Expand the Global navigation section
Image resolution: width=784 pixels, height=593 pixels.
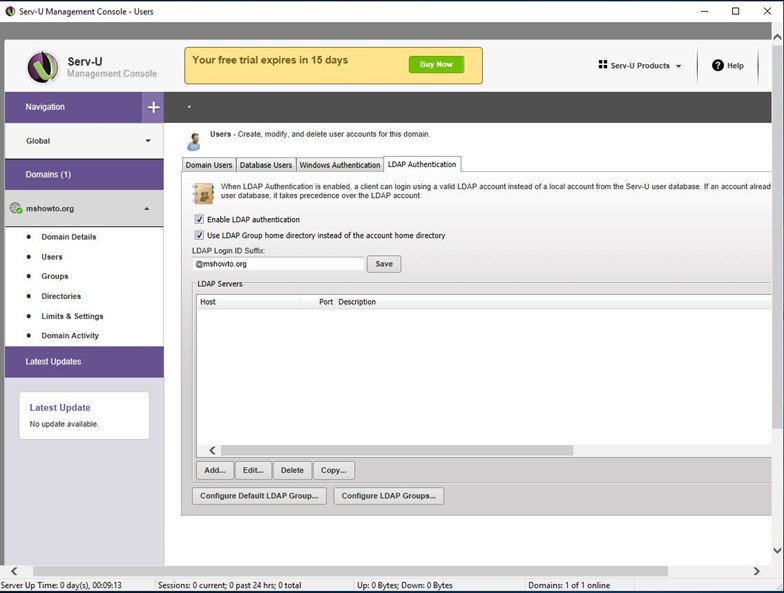pyautogui.click(x=148, y=141)
